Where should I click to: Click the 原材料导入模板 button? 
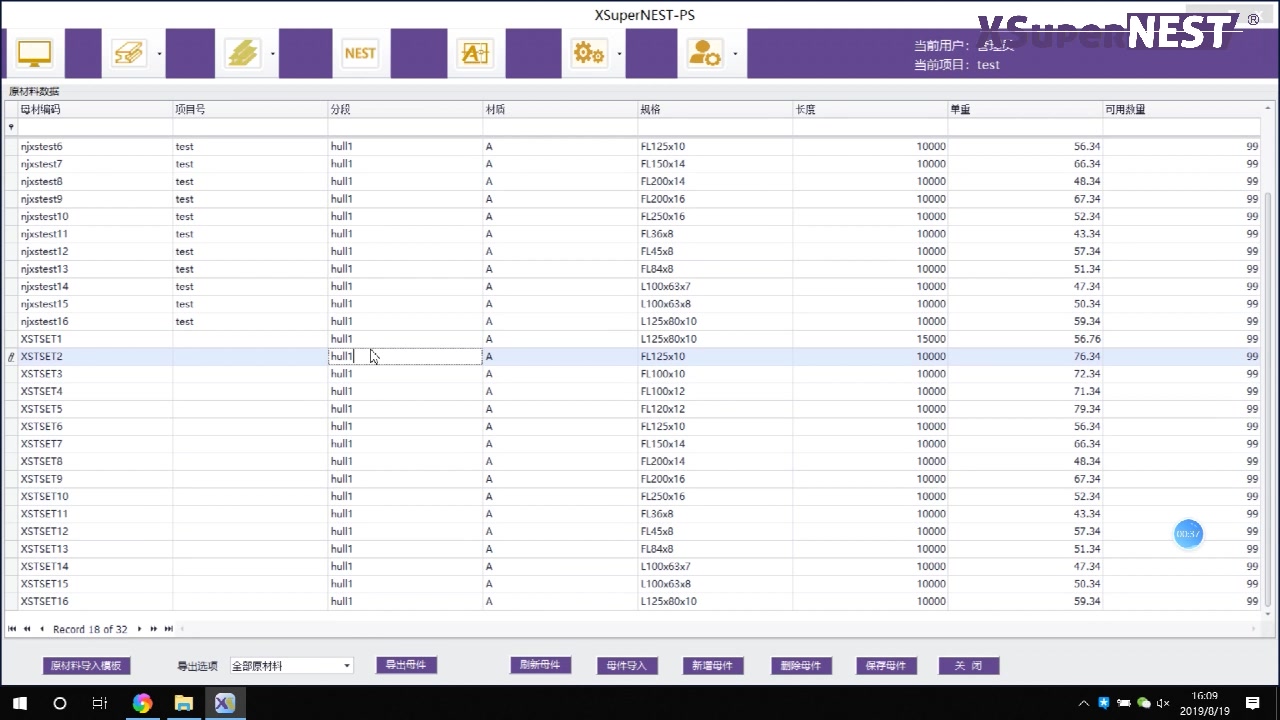[86, 666]
